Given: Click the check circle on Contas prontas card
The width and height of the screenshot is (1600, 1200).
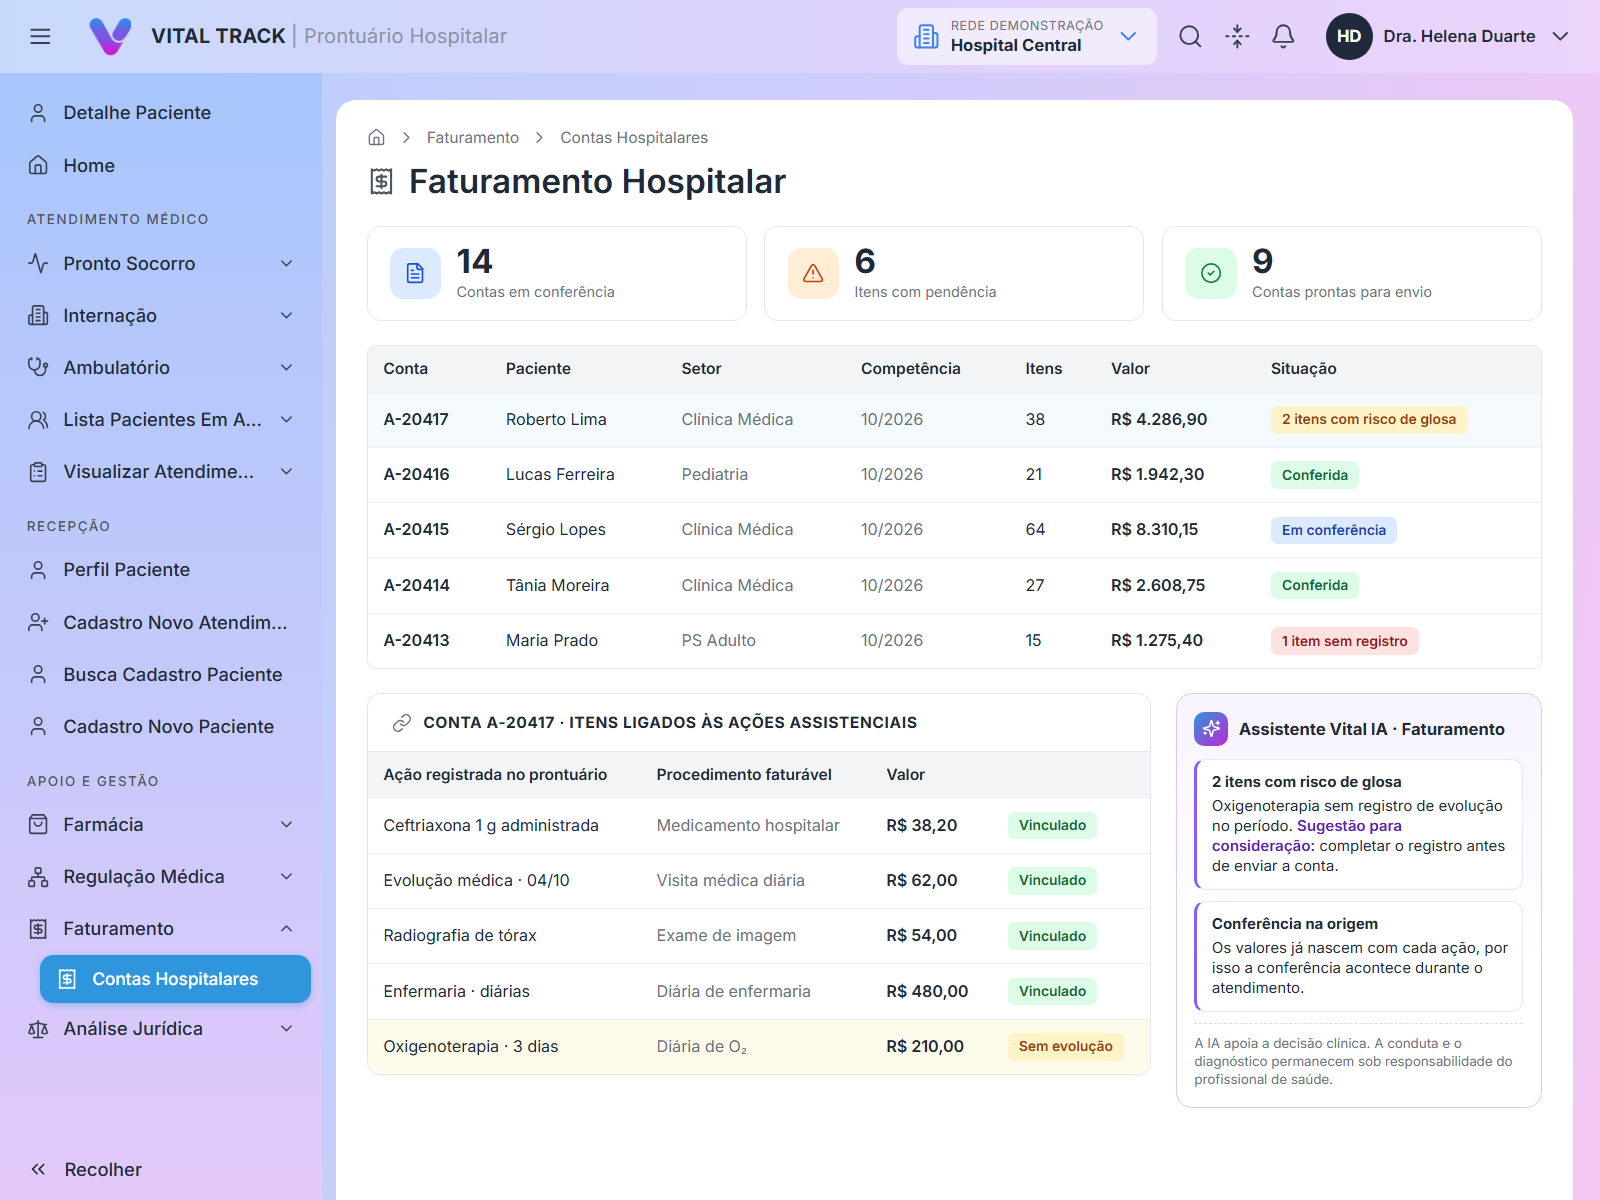Looking at the screenshot, I should pyautogui.click(x=1211, y=273).
